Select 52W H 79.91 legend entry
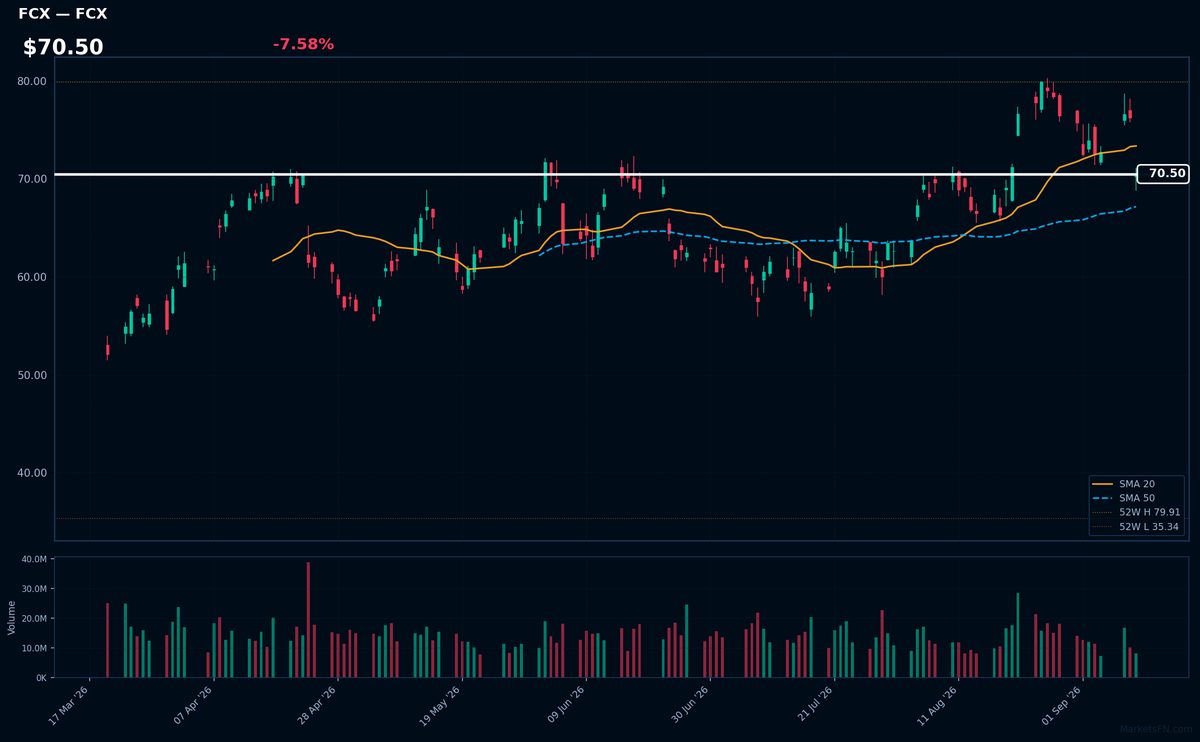This screenshot has height=742, width=1200. (x=1135, y=512)
